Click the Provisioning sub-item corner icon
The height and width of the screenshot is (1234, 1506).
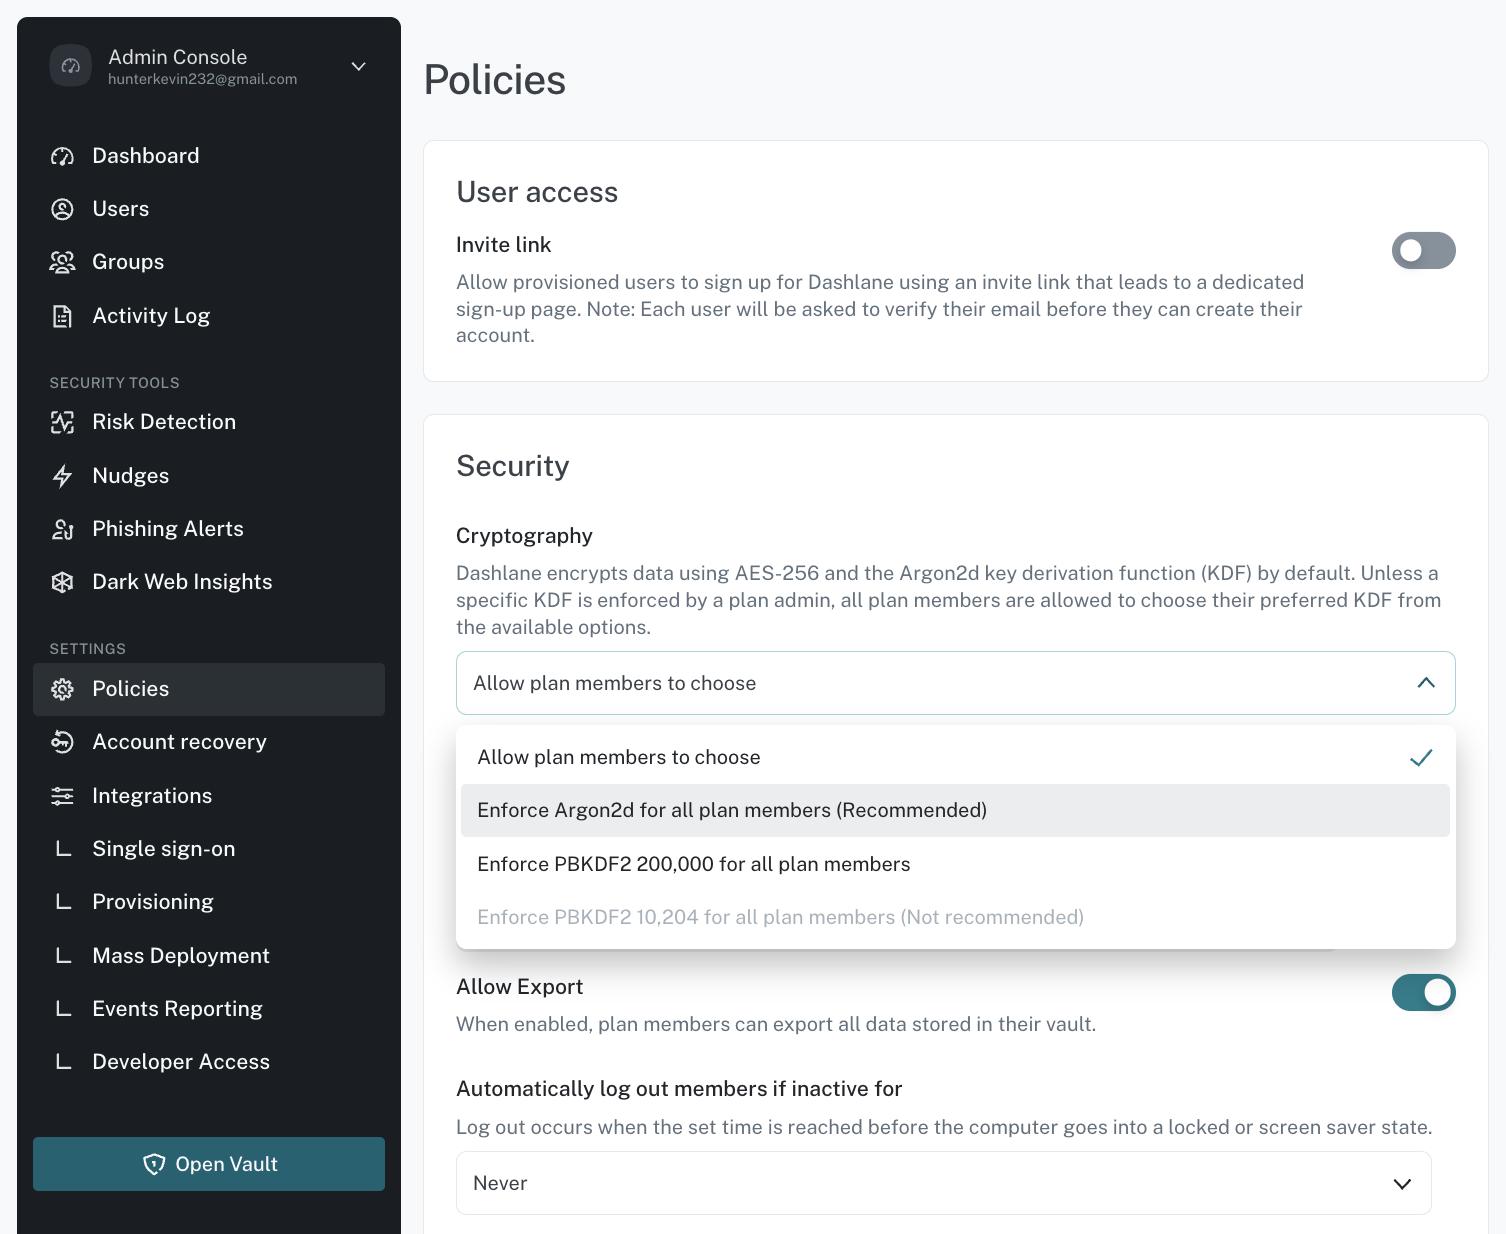pos(63,902)
